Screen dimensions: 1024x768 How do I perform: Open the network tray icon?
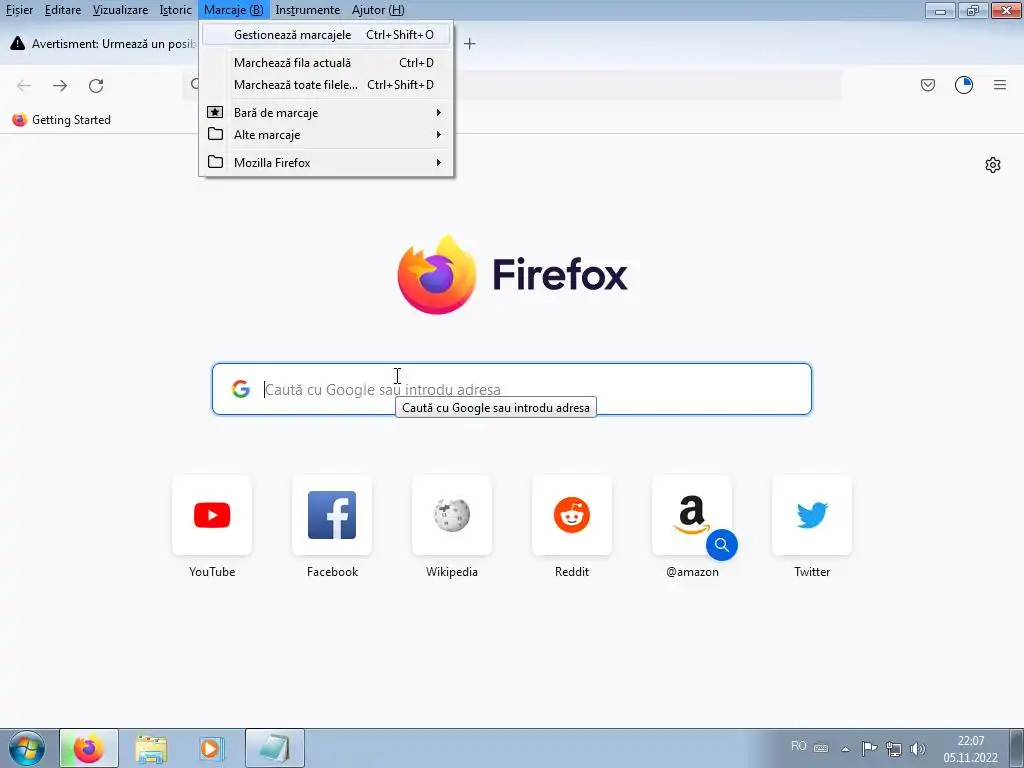tap(893, 748)
